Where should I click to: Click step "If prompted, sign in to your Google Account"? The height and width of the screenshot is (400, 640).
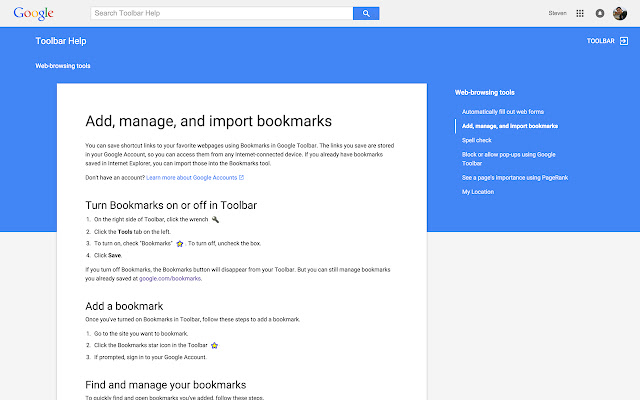coord(150,357)
